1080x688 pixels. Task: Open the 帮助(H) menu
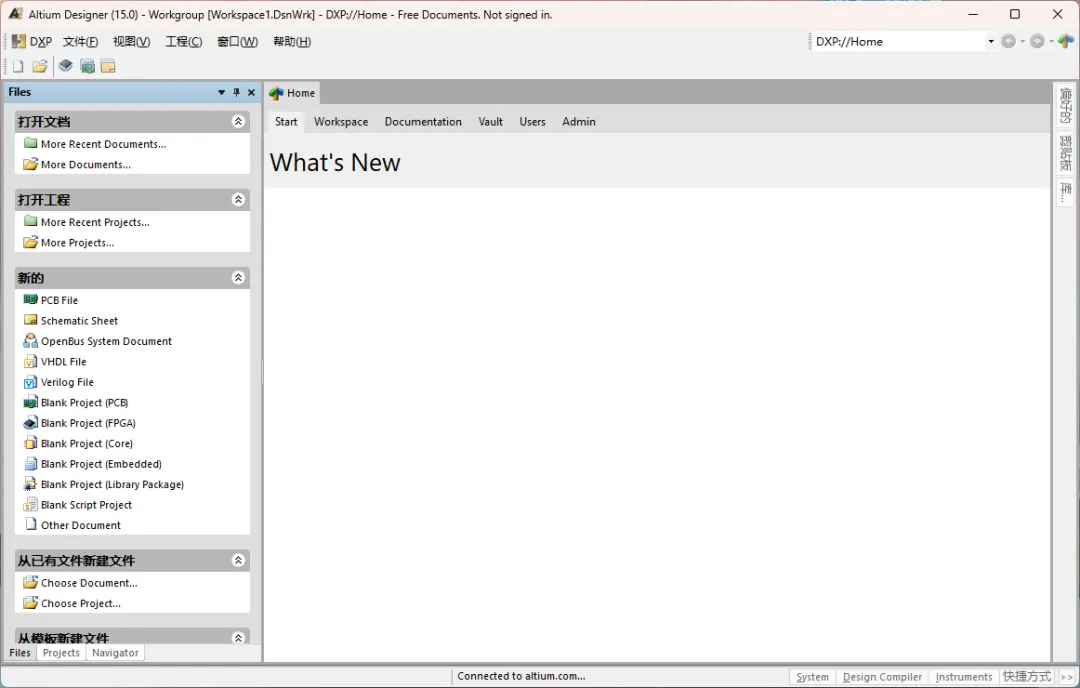coord(292,41)
